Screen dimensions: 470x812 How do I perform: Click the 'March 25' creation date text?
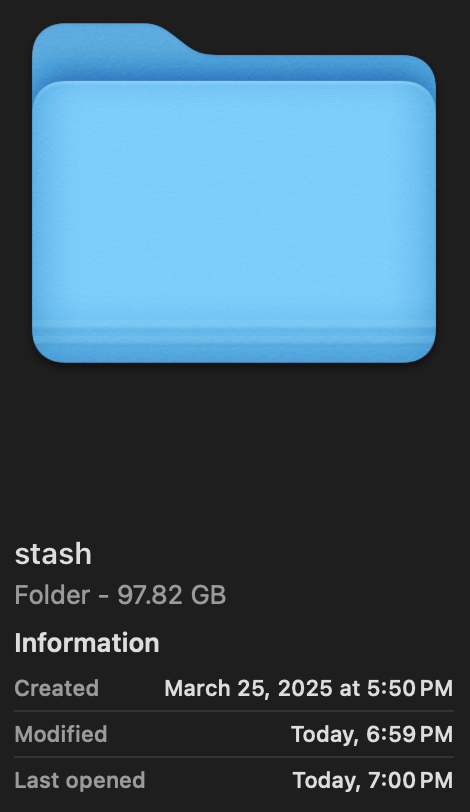click(x=216, y=689)
